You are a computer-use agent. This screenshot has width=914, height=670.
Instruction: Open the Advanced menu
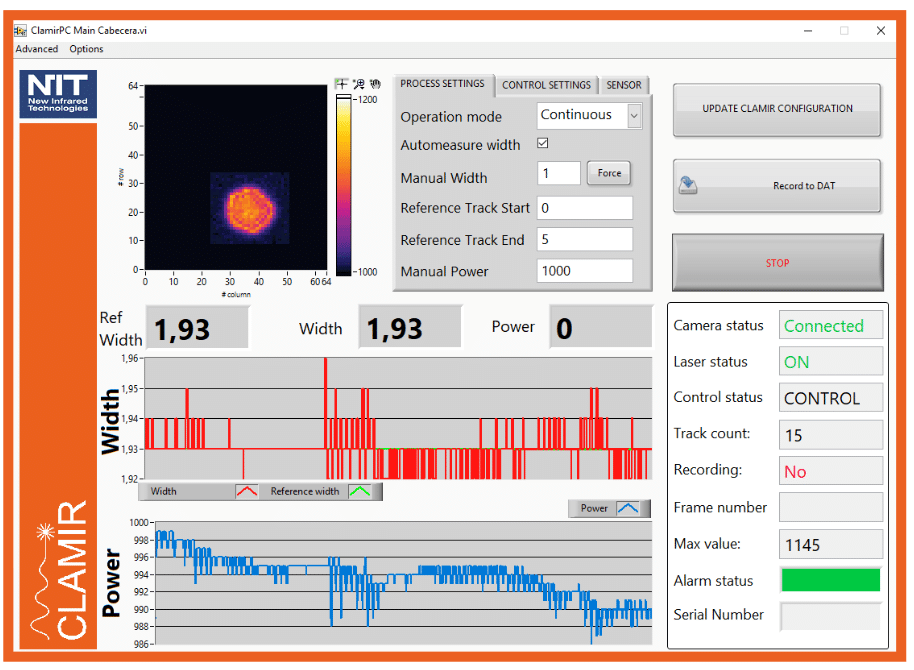tap(37, 49)
